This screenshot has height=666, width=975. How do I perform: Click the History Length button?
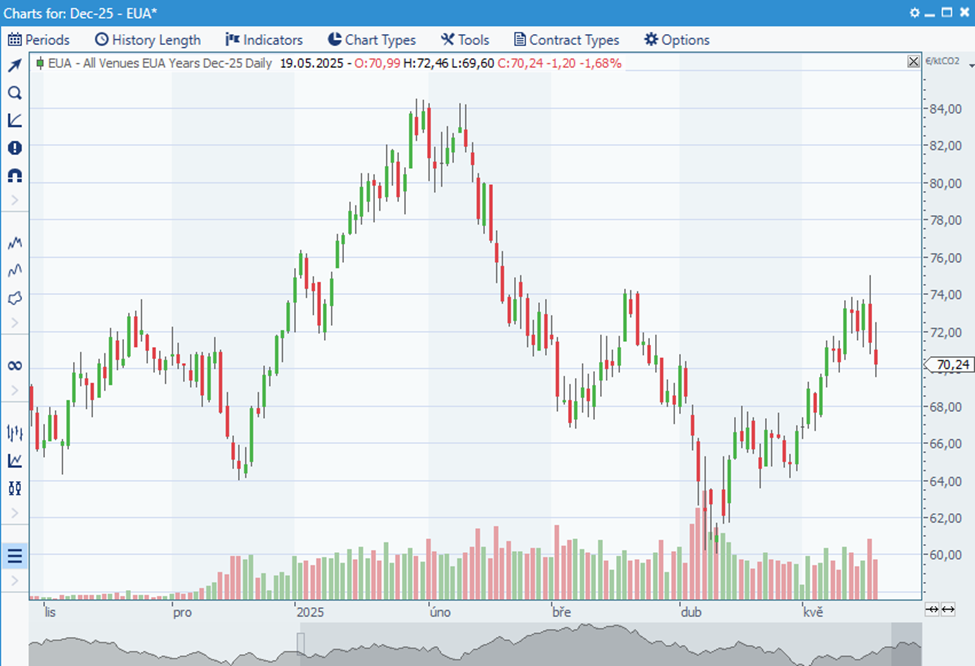pyautogui.click(x=147, y=40)
